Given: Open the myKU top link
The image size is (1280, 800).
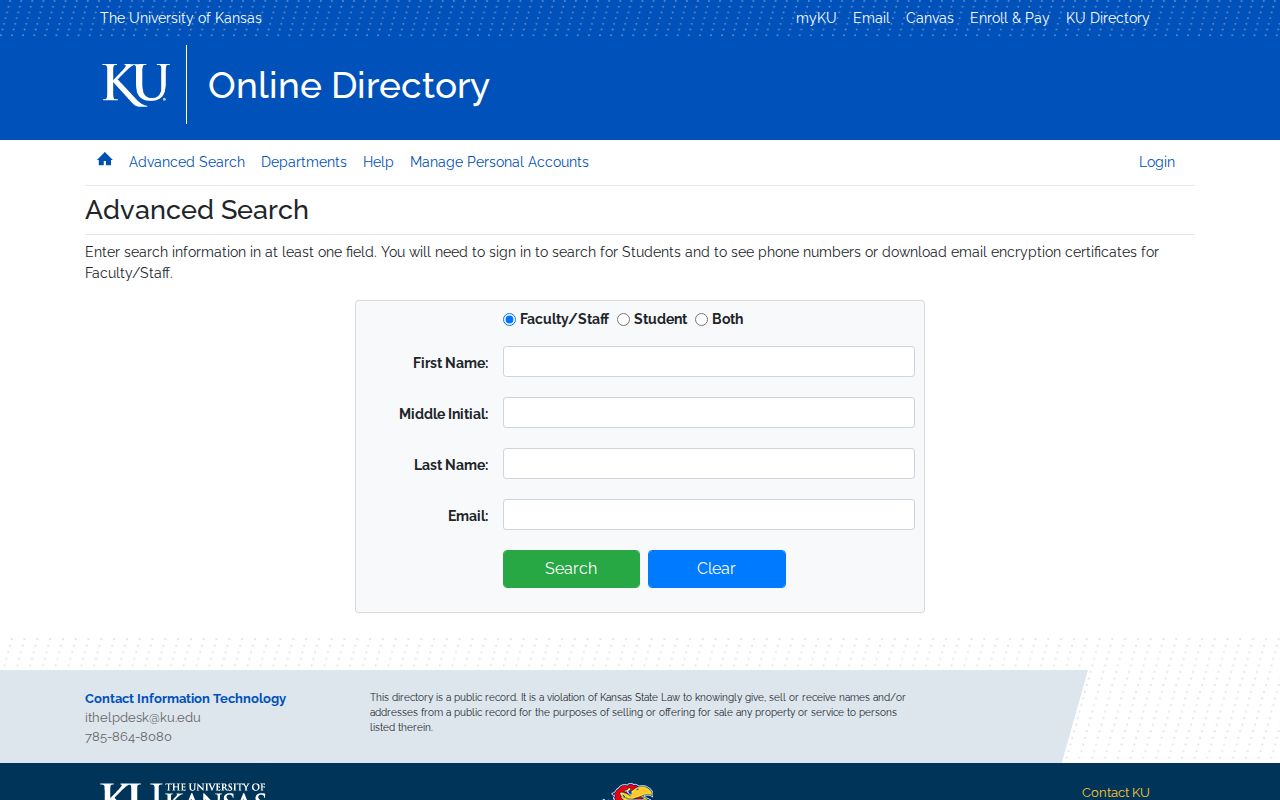Looking at the screenshot, I should [816, 18].
